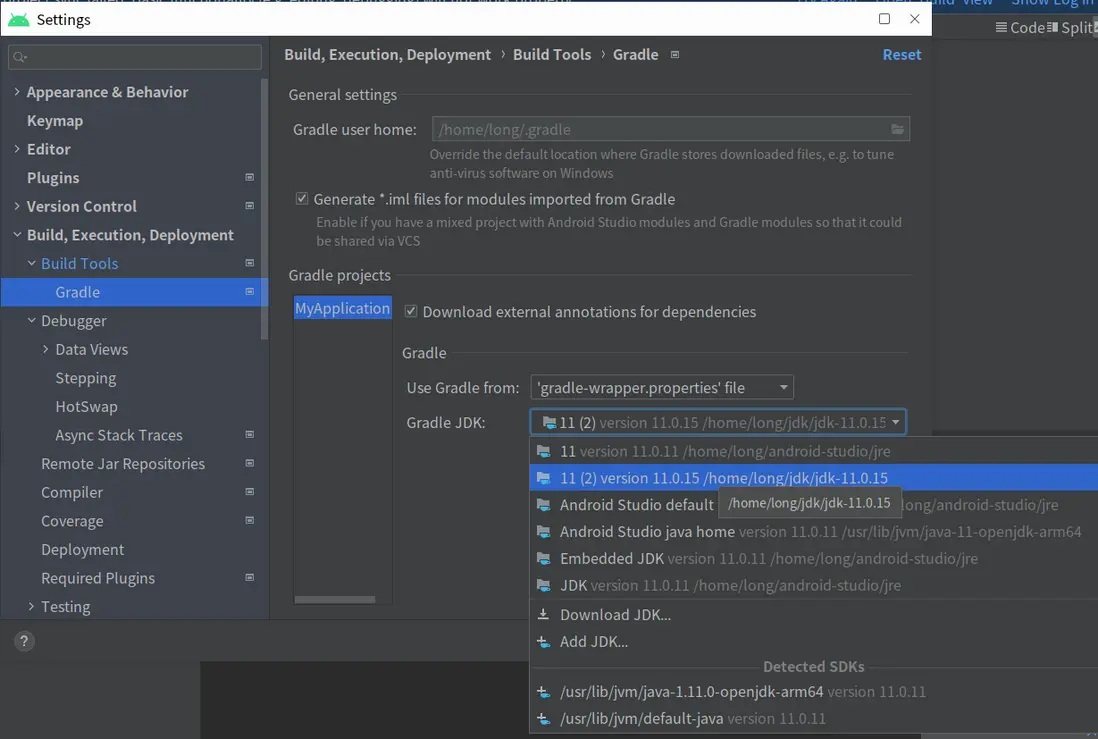The width and height of the screenshot is (1098, 739).
Task: Expand Appearance & Behavior settings section
Action: click(x=17, y=92)
